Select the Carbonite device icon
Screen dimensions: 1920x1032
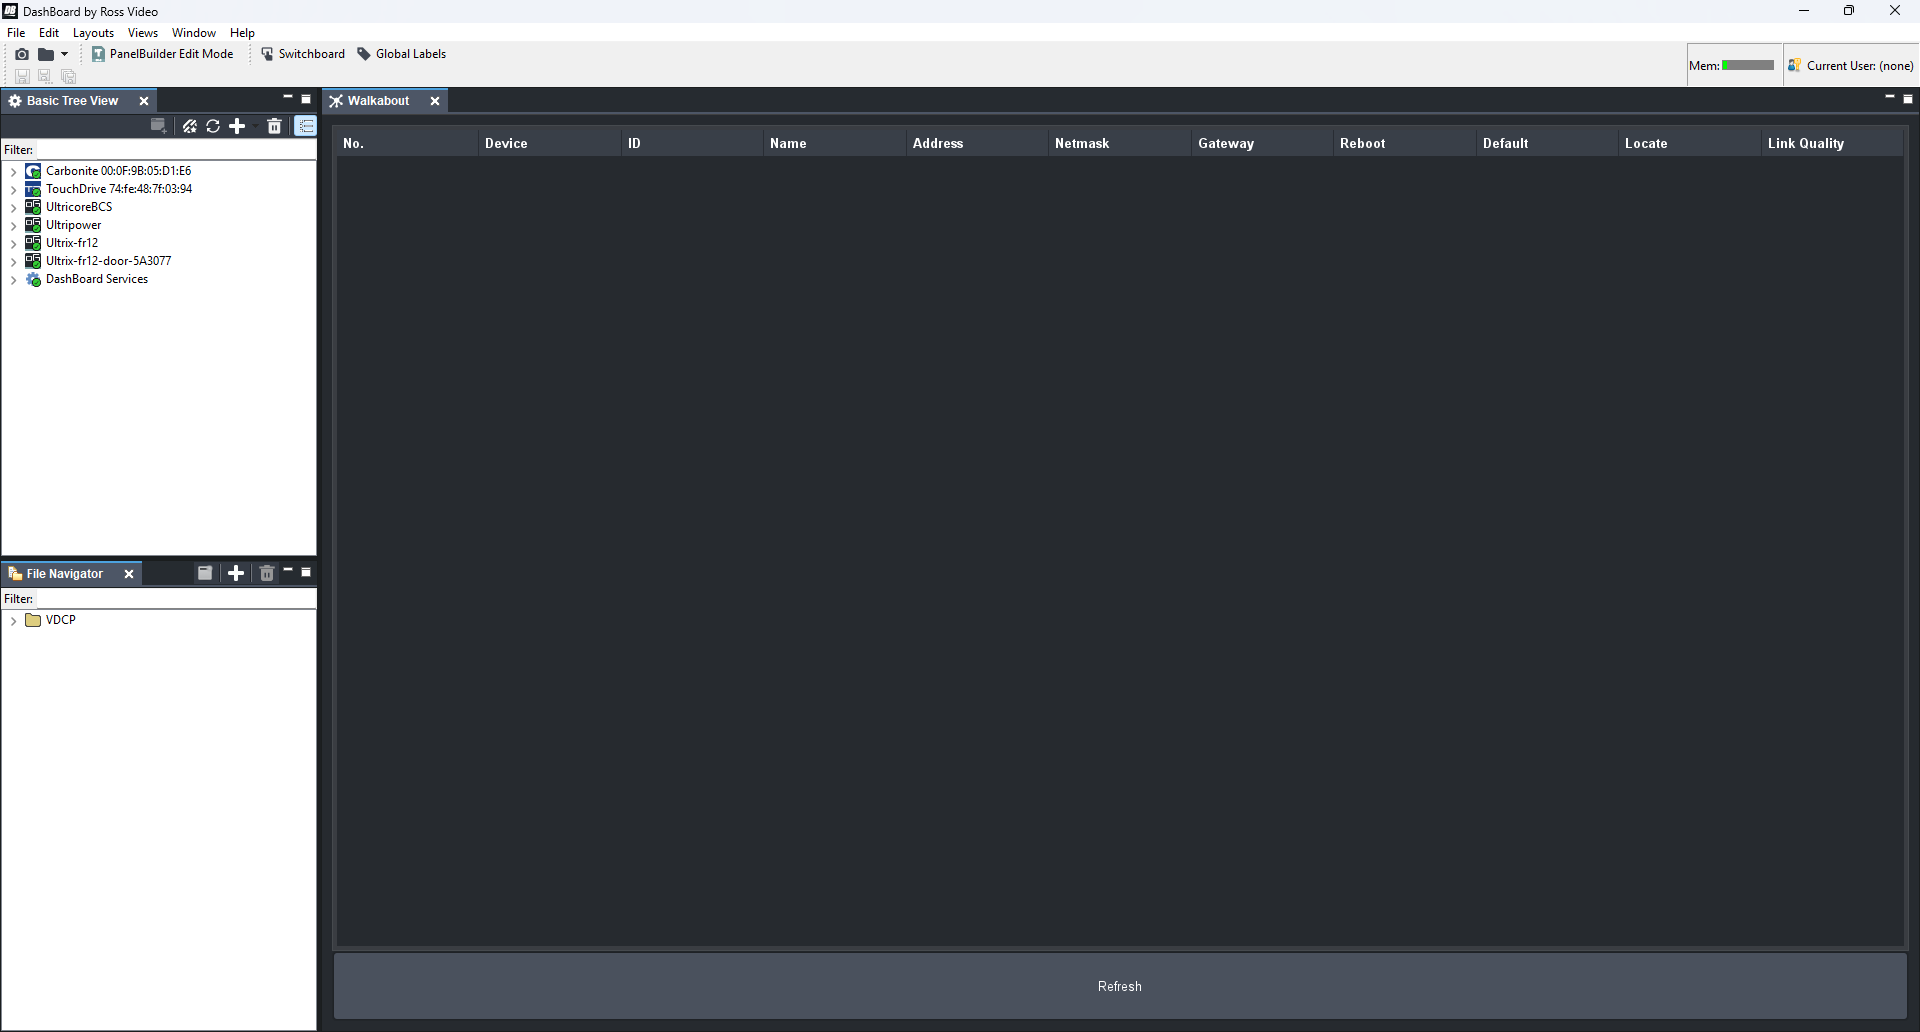[x=33, y=171]
